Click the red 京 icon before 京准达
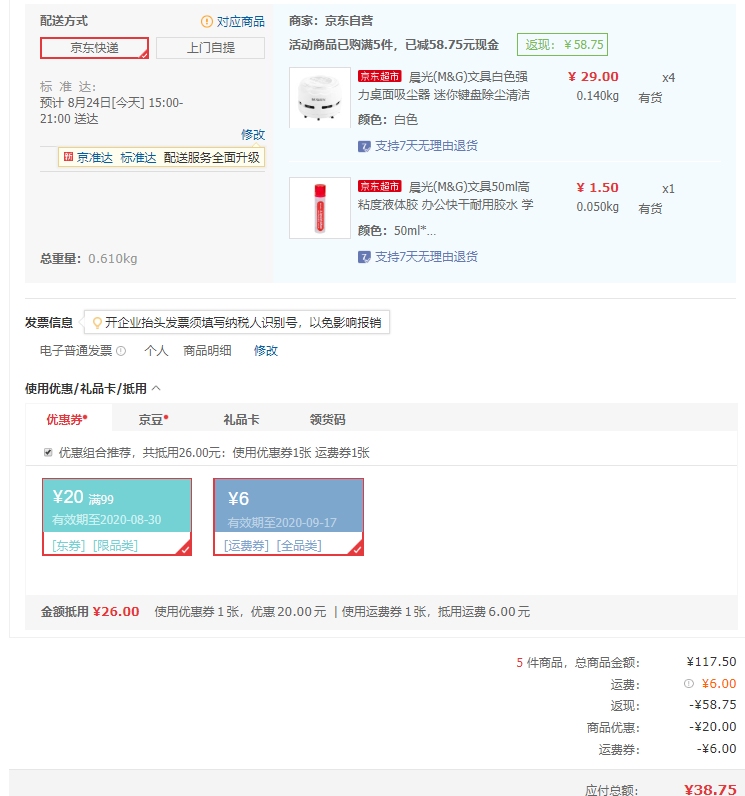Image resolution: width=745 pixels, height=796 pixels. coord(69,157)
